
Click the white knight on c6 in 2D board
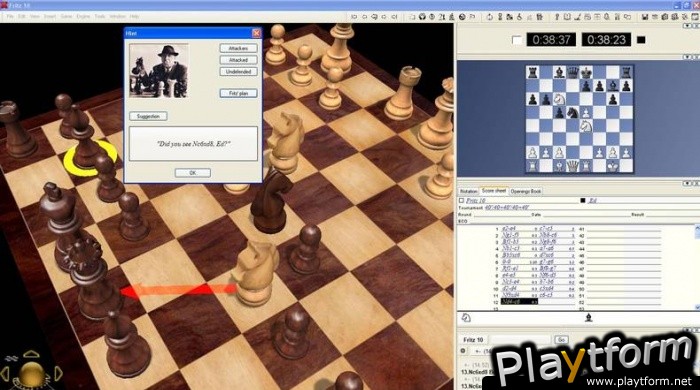[559, 99]
